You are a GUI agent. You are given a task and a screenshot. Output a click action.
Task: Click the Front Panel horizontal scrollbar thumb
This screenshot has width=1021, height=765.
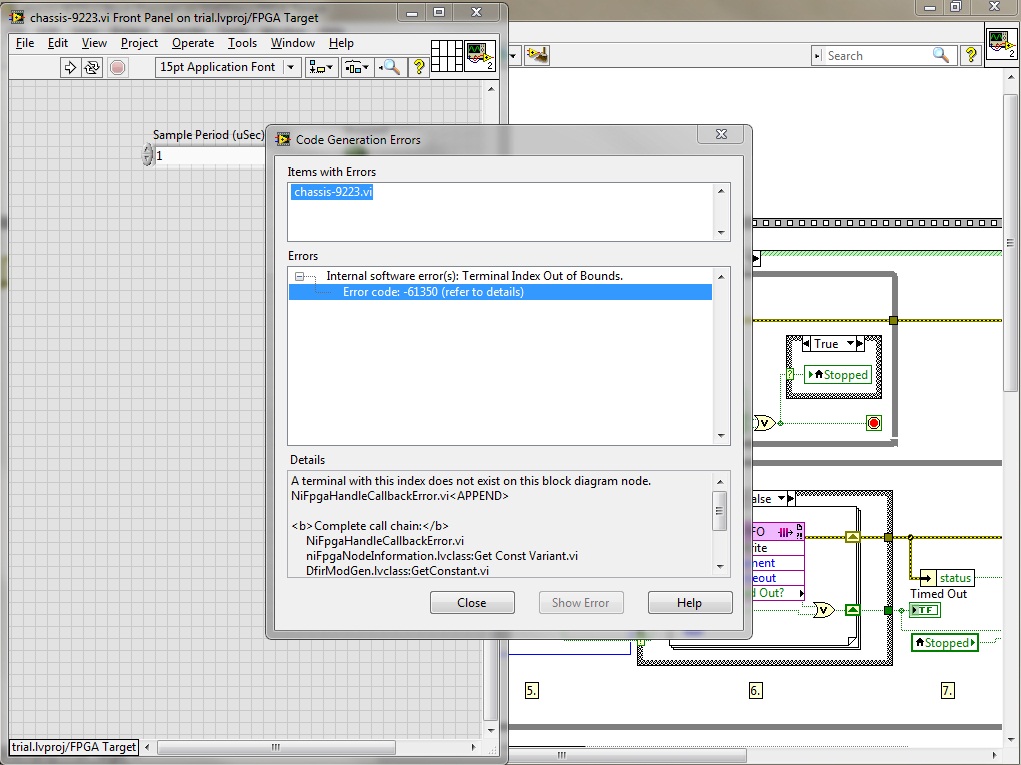276,747
